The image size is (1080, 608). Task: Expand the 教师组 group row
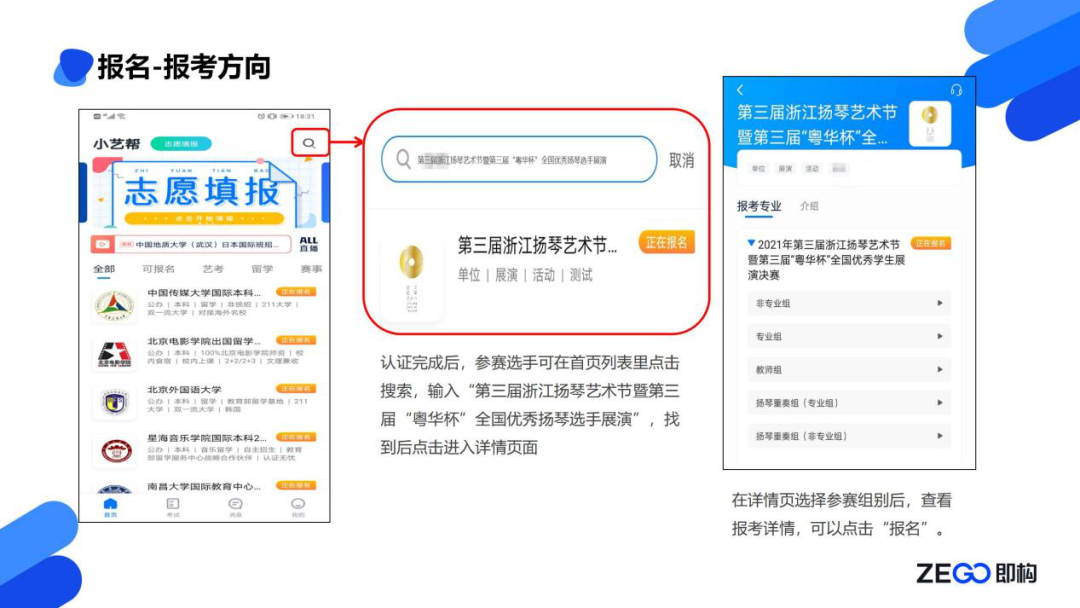click(x=849, y=370)
